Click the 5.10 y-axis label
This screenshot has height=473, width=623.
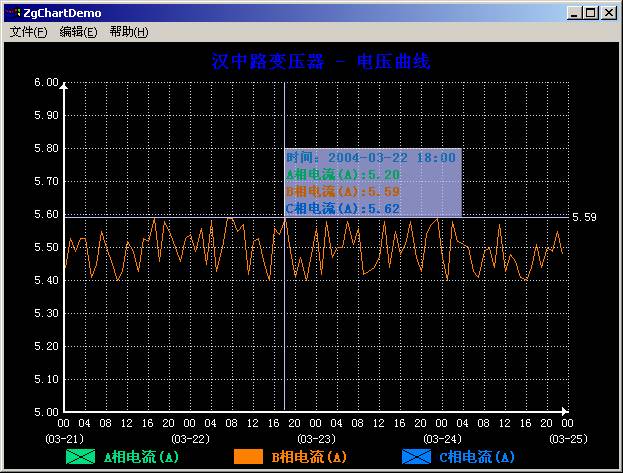click(x=46, y=379)
